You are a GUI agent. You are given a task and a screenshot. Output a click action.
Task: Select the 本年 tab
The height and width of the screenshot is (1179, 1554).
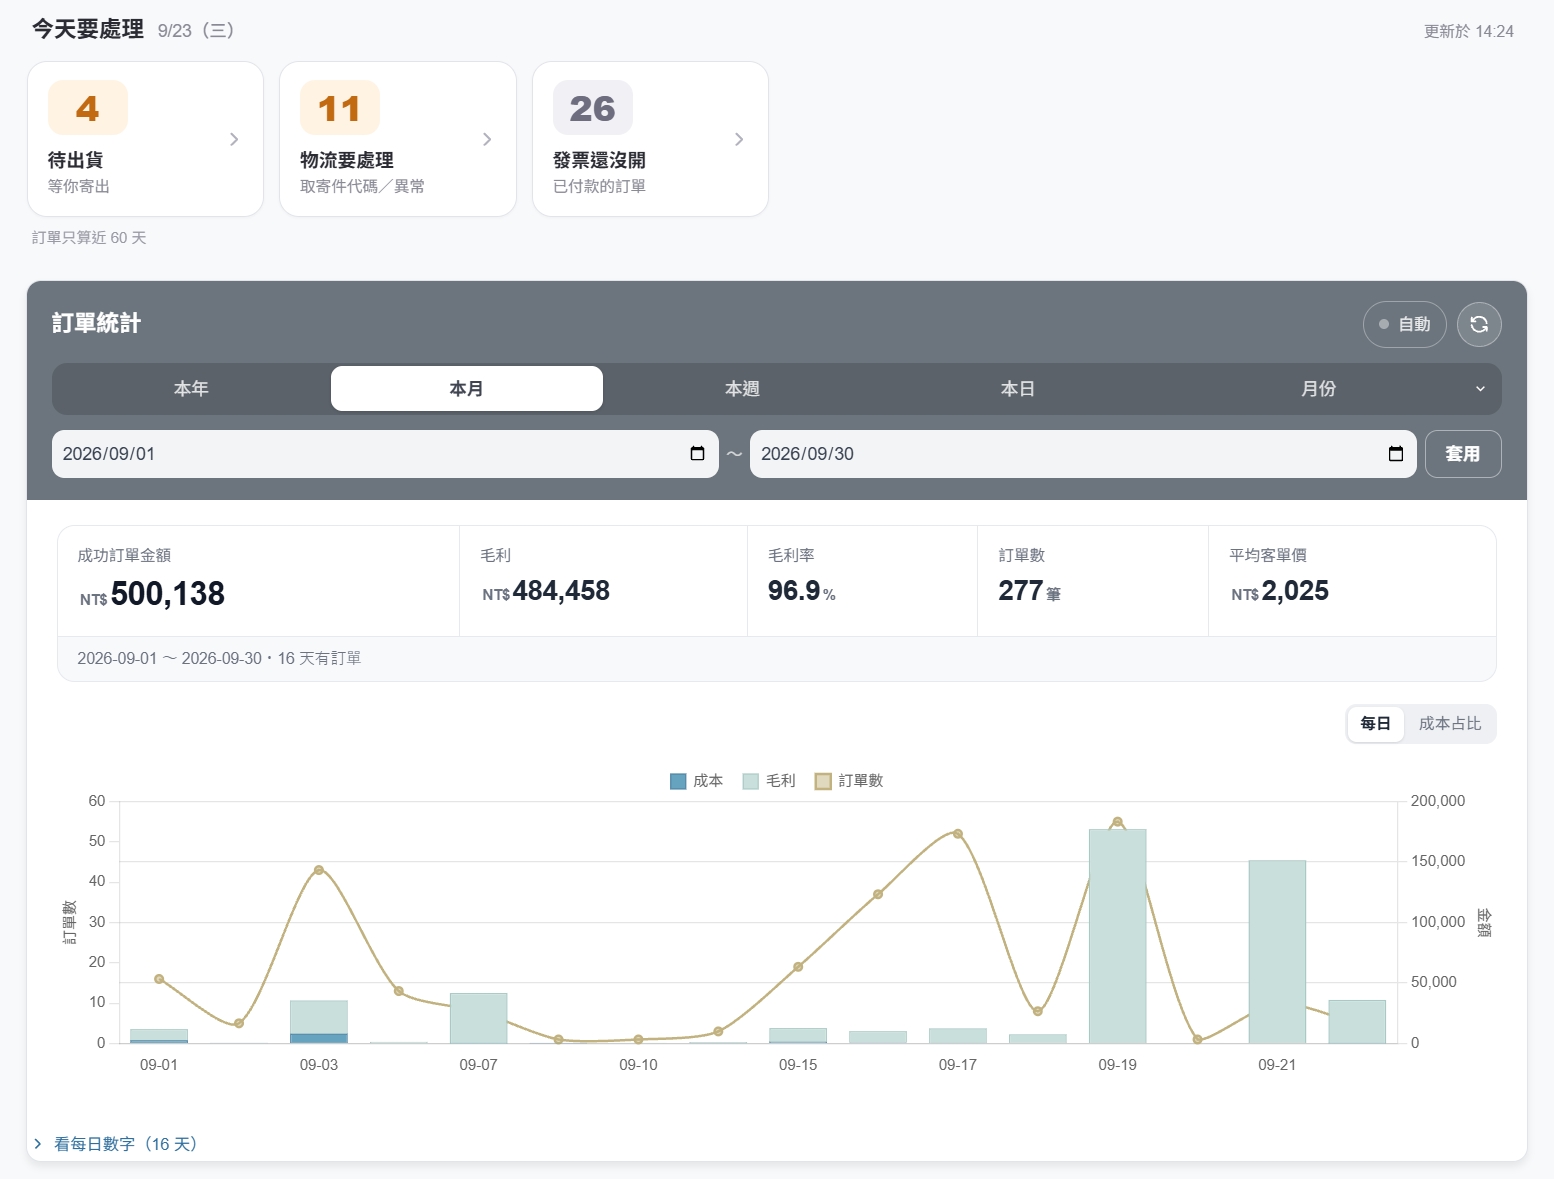pyautogui.click(x=191, y=389)
